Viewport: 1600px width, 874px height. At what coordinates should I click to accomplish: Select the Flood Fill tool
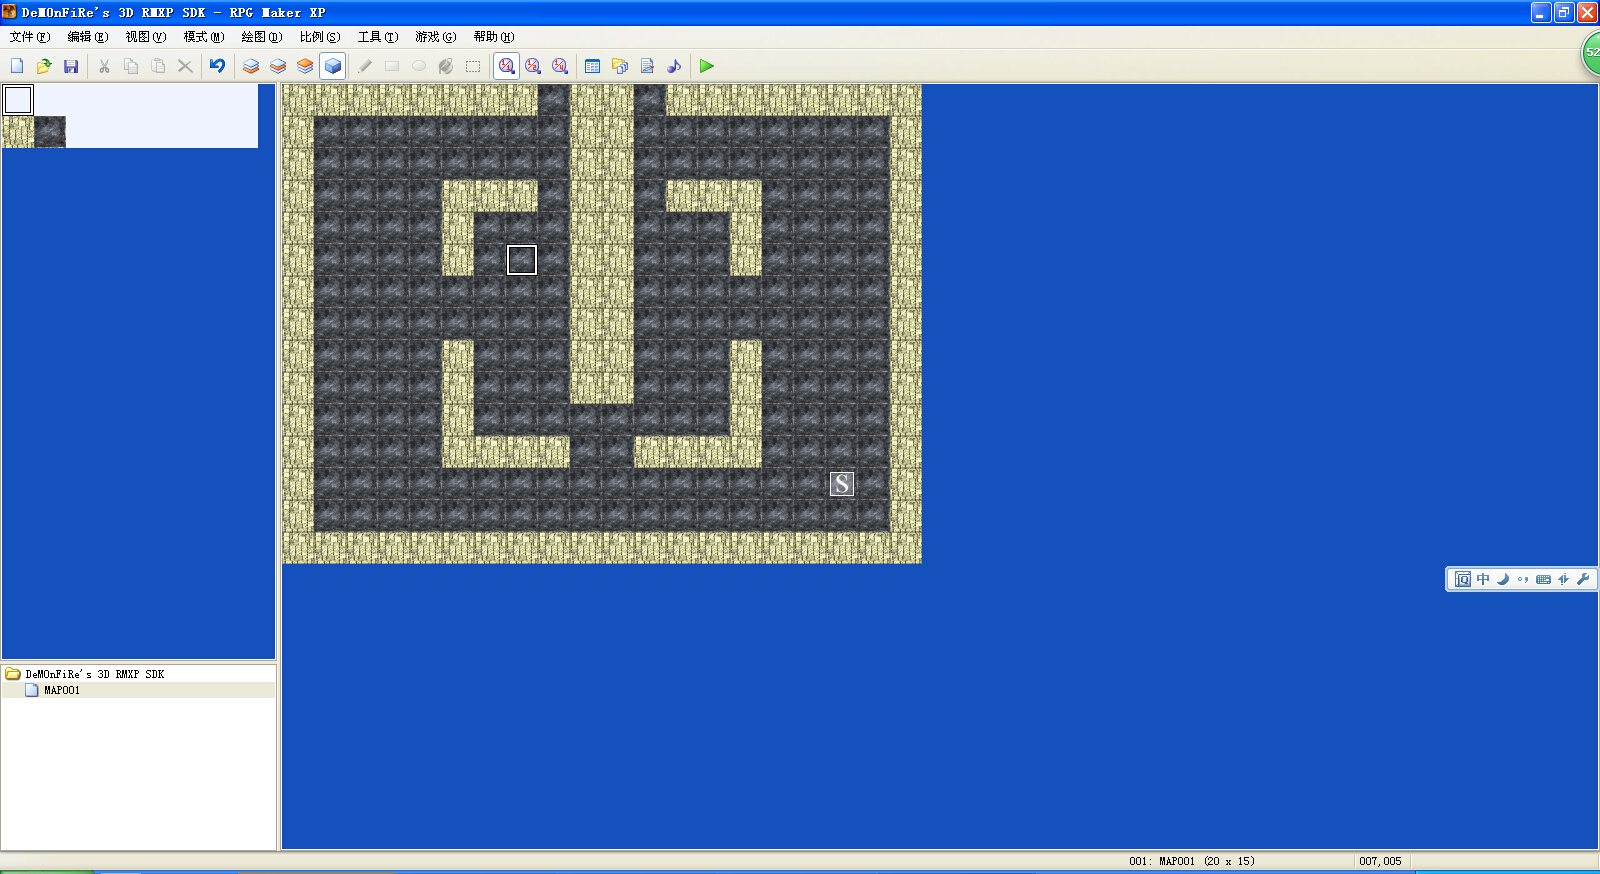446,66
